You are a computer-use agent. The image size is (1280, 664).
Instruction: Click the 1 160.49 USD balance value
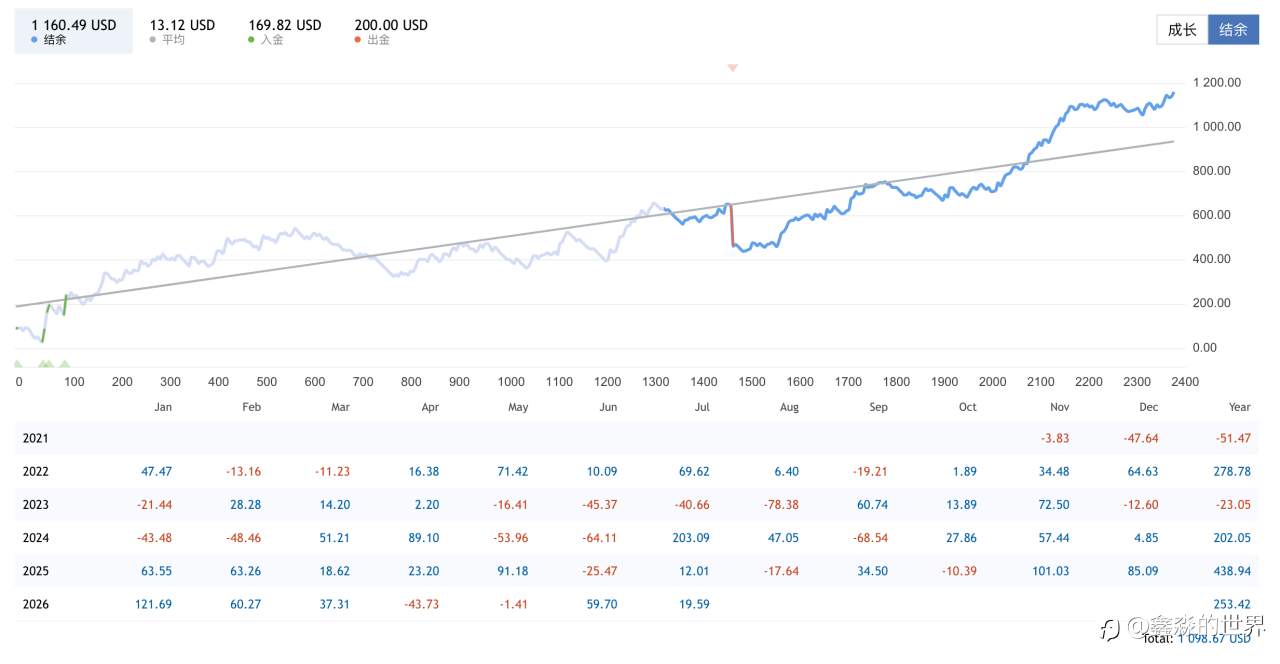(x=74, y=25)
